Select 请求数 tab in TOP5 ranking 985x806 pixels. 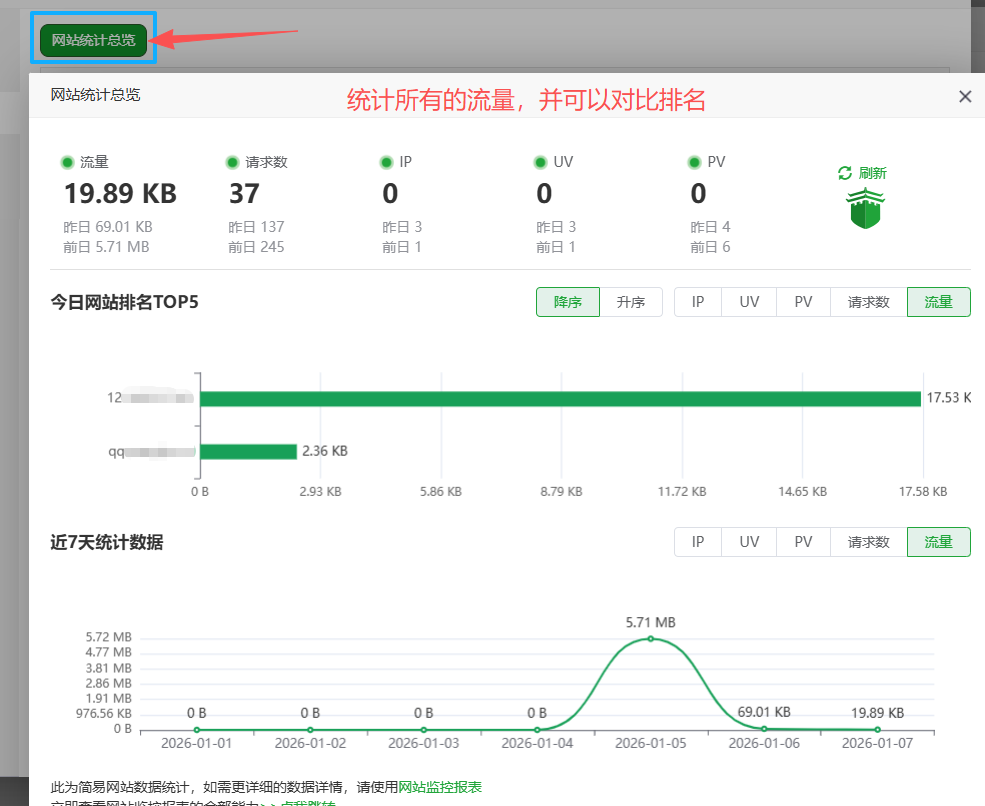868,302
